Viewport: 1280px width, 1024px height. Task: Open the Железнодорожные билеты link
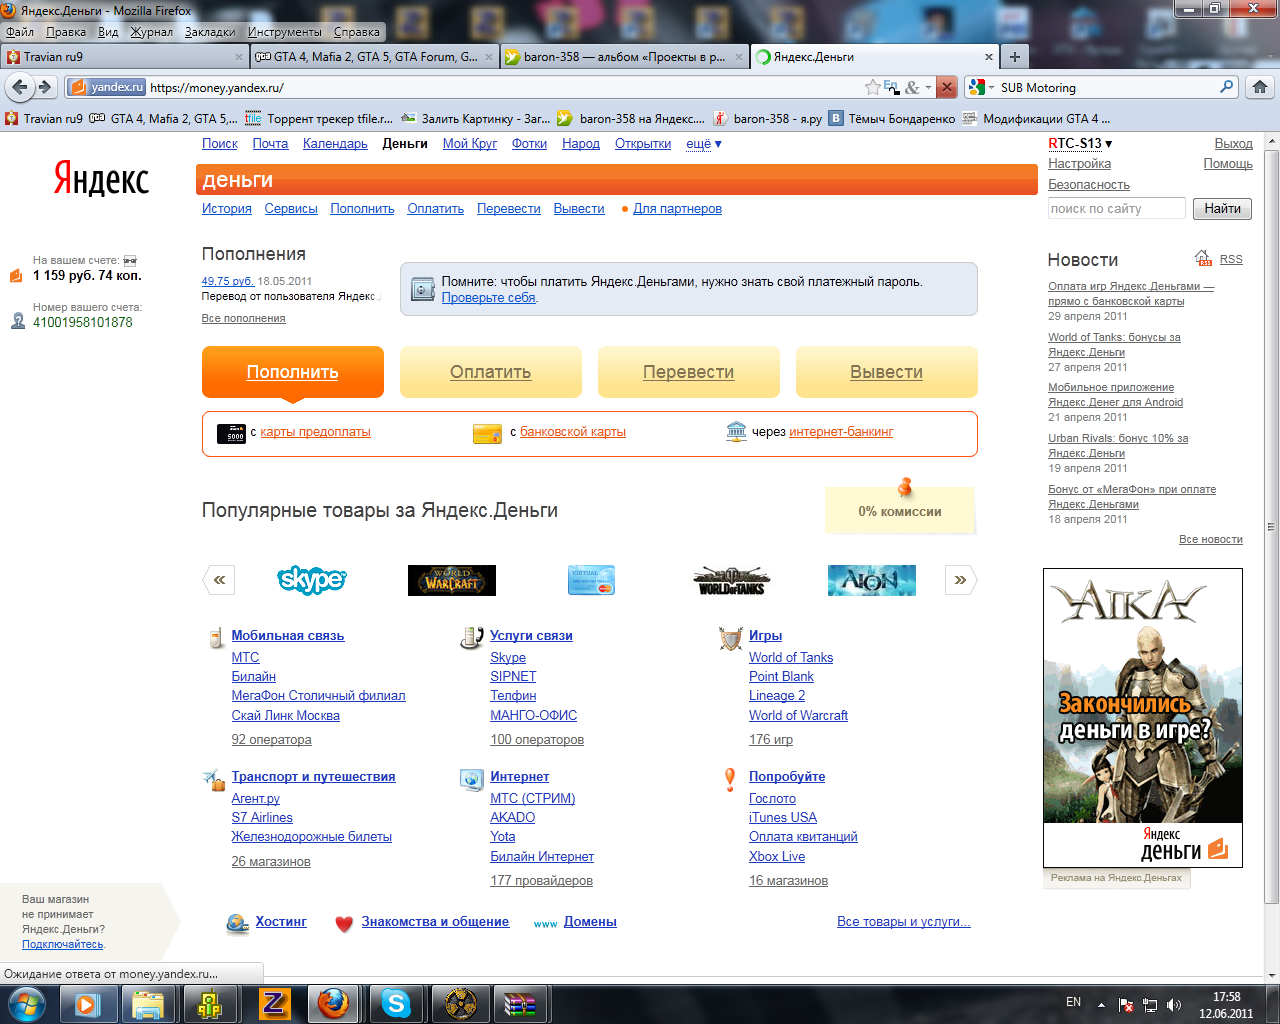click(x=312, y=837)
